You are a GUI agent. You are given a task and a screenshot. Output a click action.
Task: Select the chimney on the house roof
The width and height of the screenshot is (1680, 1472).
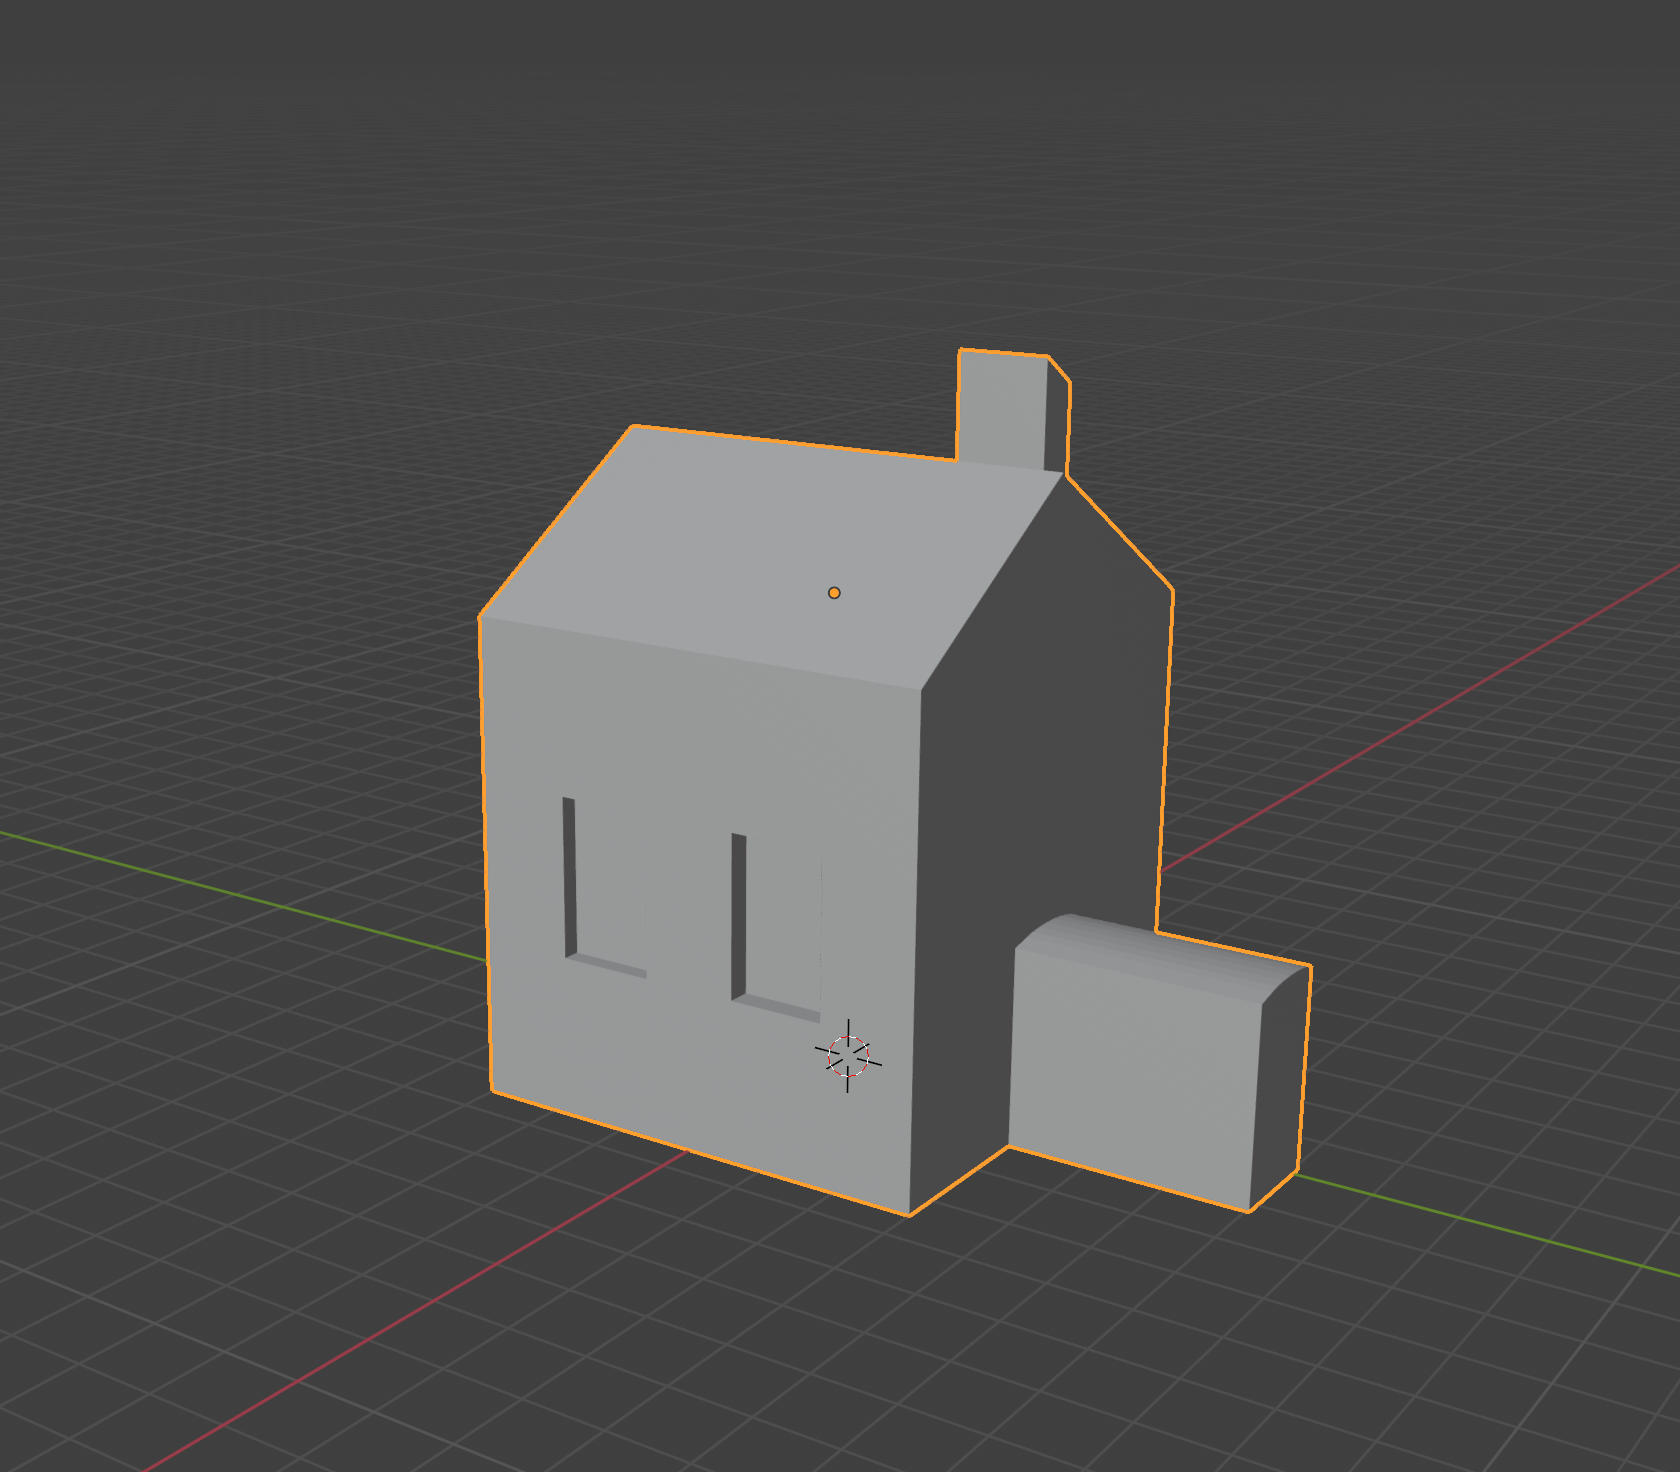click(1012, 410)
